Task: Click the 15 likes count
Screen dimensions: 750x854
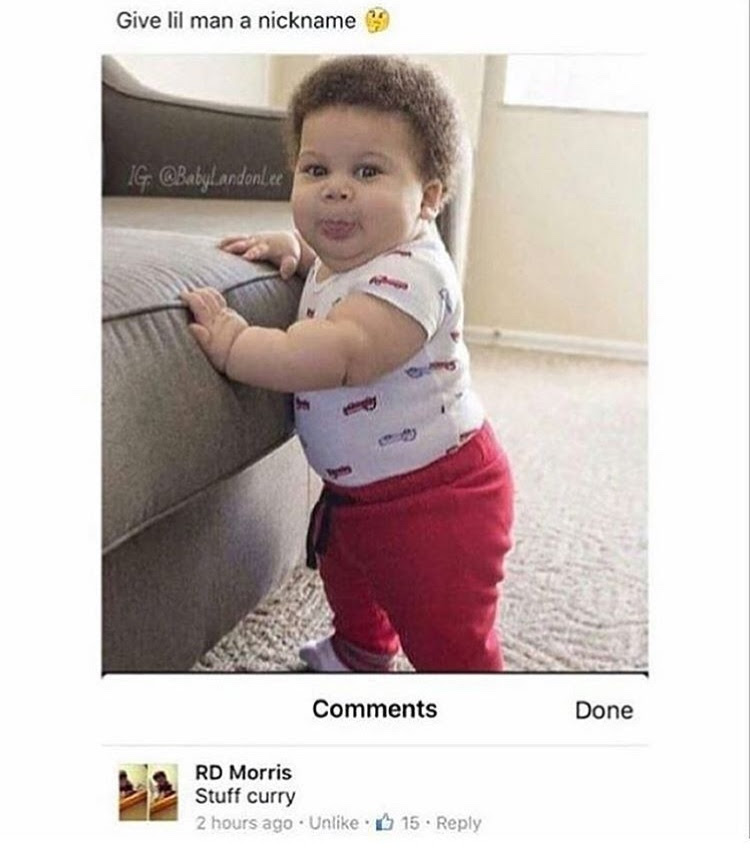Action: [411, 822]
